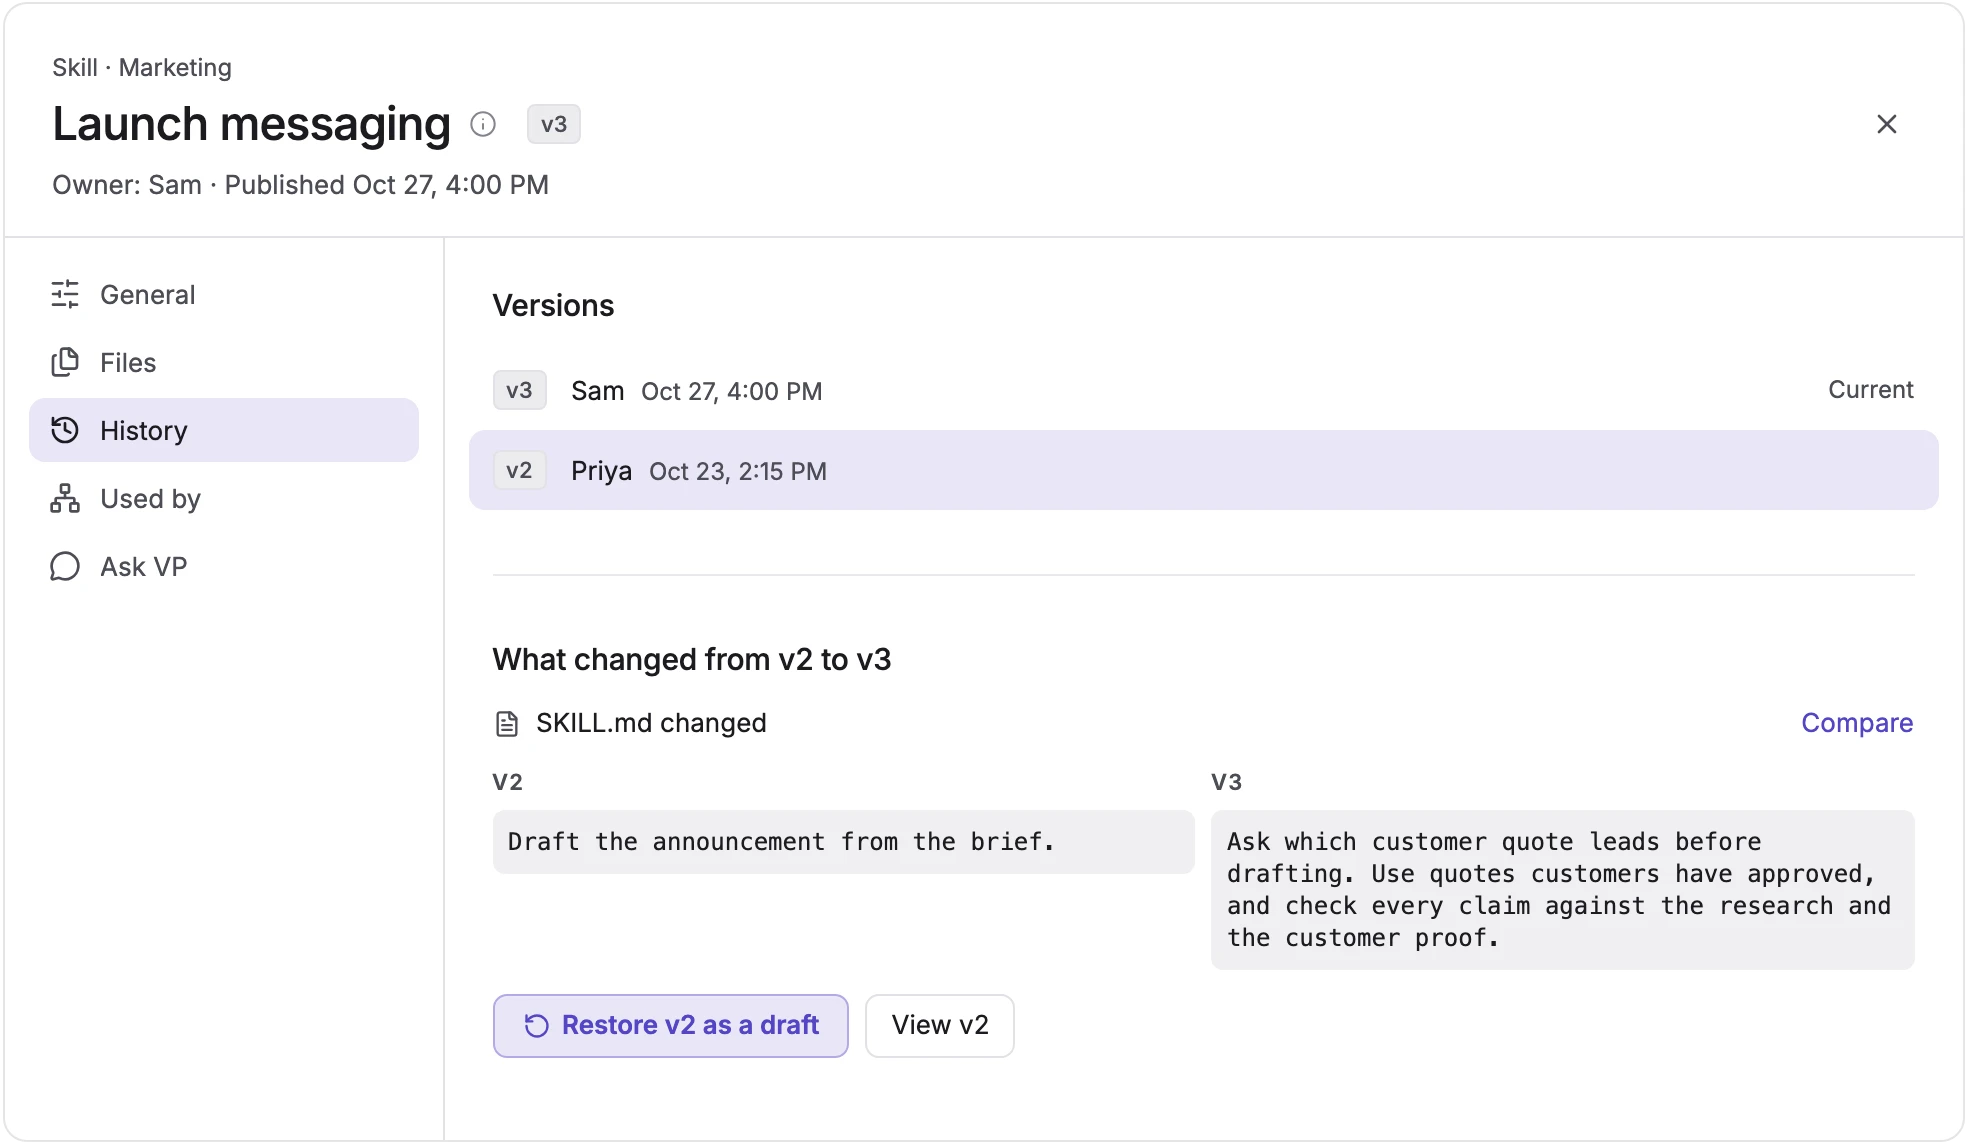Click the Oct 27, 4:00 PM version timestamp

732,391
